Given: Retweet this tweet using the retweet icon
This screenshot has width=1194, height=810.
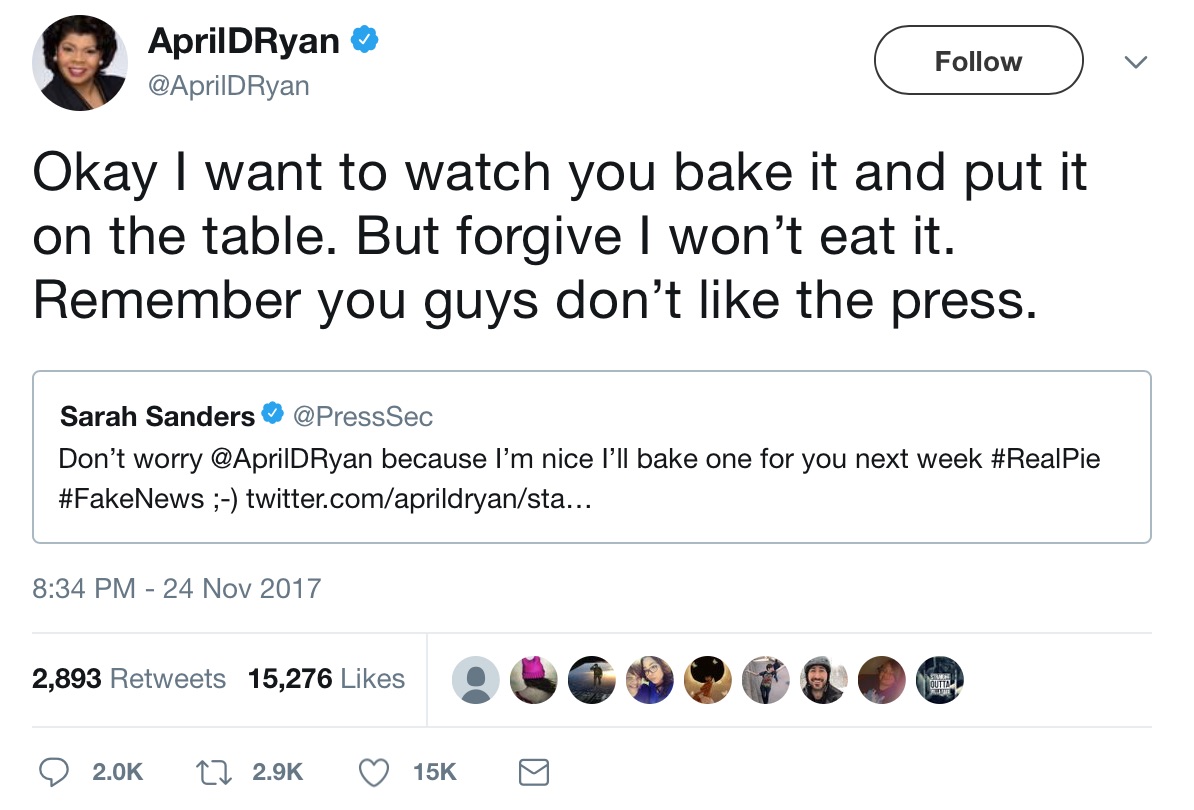Looking at the screenshot, I should pyautogui.click(x=214, y=771).
